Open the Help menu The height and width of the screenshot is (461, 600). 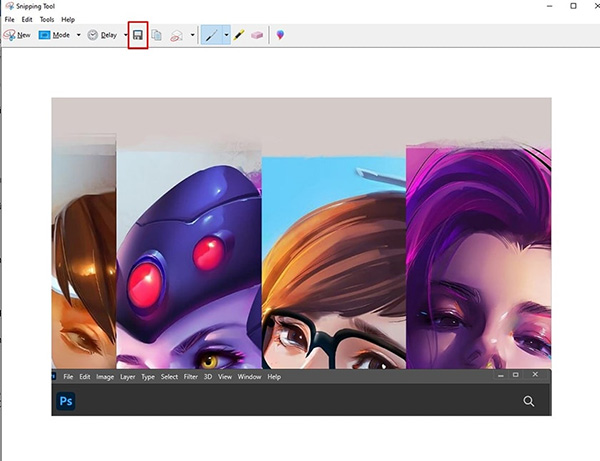[68, 19]
